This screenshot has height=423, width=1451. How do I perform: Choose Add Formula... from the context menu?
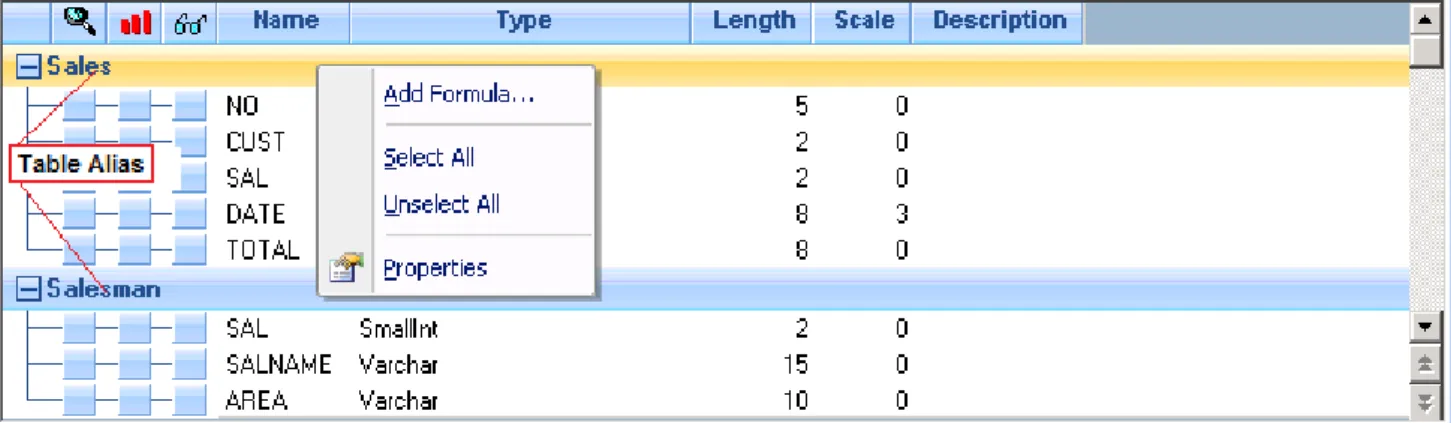click(459, 94)
